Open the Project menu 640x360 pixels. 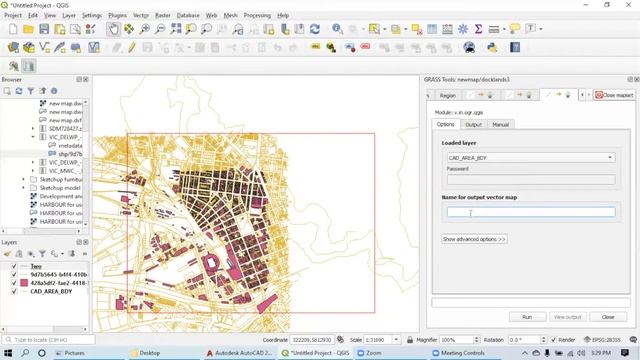pyautogui.click(x=13, y=15)
